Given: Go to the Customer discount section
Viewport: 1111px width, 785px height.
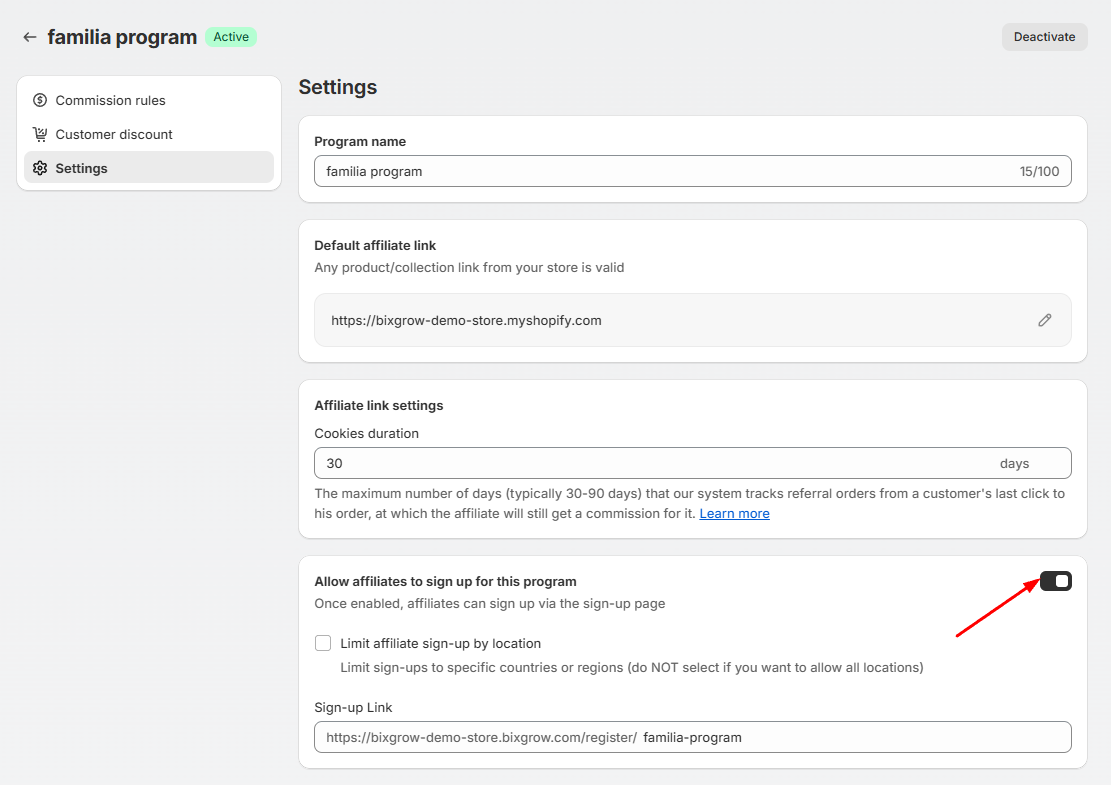Looking at the screenshot, I should (114, 134).
